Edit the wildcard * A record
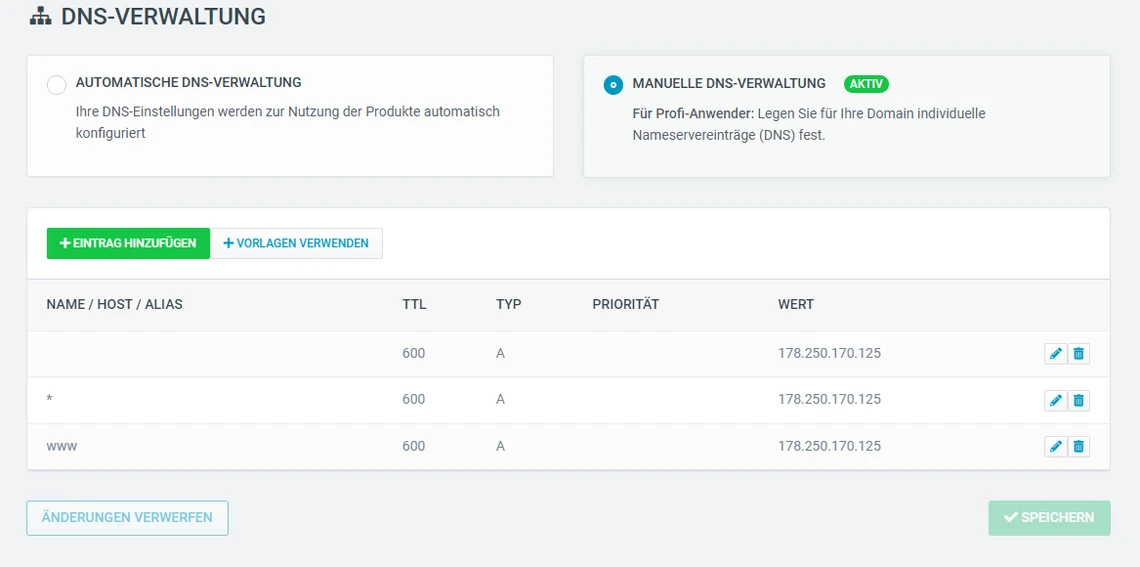This screenshot has height=567, width=1140. coord(1055,400)
